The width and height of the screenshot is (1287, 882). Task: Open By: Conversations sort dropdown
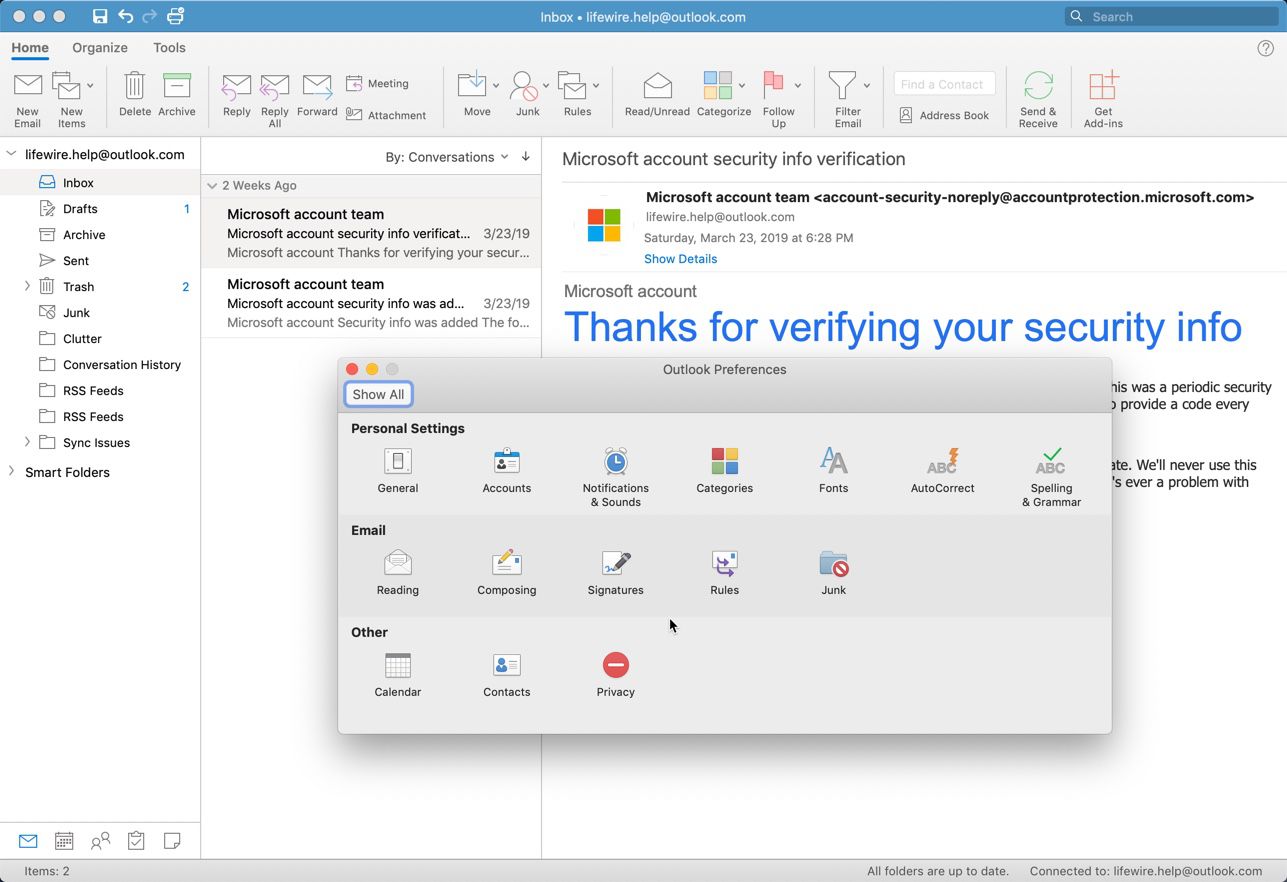coord(447,157)
